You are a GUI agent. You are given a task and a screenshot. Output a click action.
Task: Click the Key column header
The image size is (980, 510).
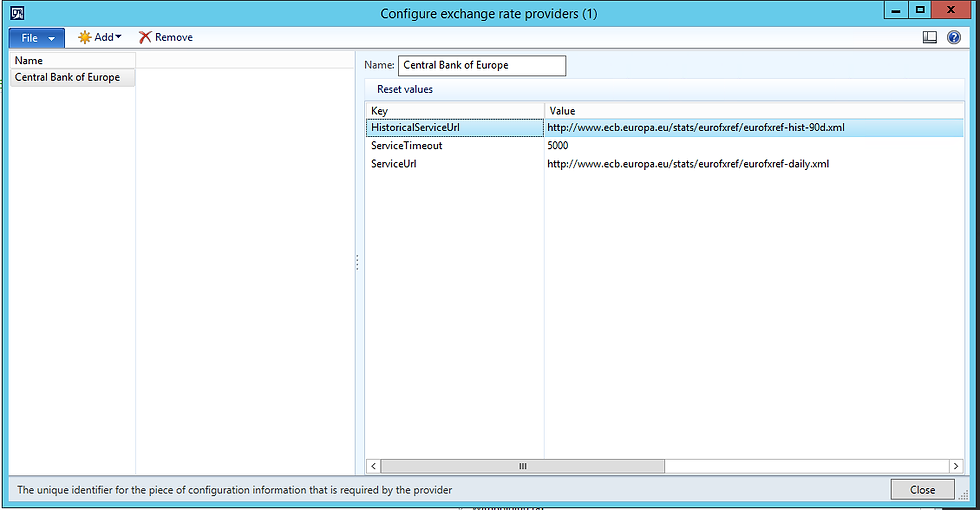(x=454, y=111)
